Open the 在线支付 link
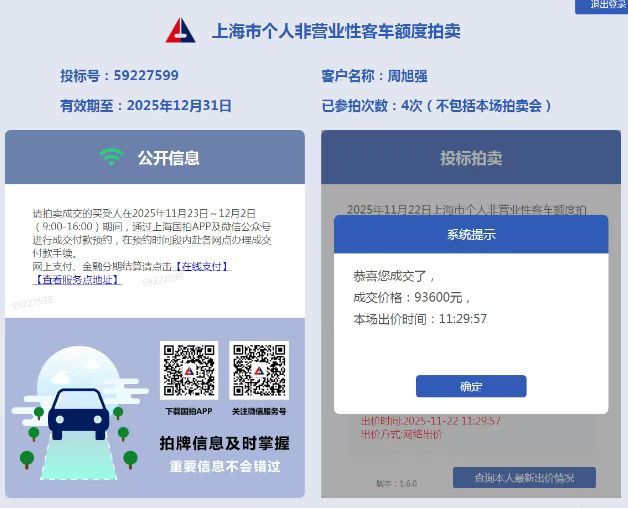Image resolution: width=628 pixels, height=508 pixels. [x=202, y=266]
